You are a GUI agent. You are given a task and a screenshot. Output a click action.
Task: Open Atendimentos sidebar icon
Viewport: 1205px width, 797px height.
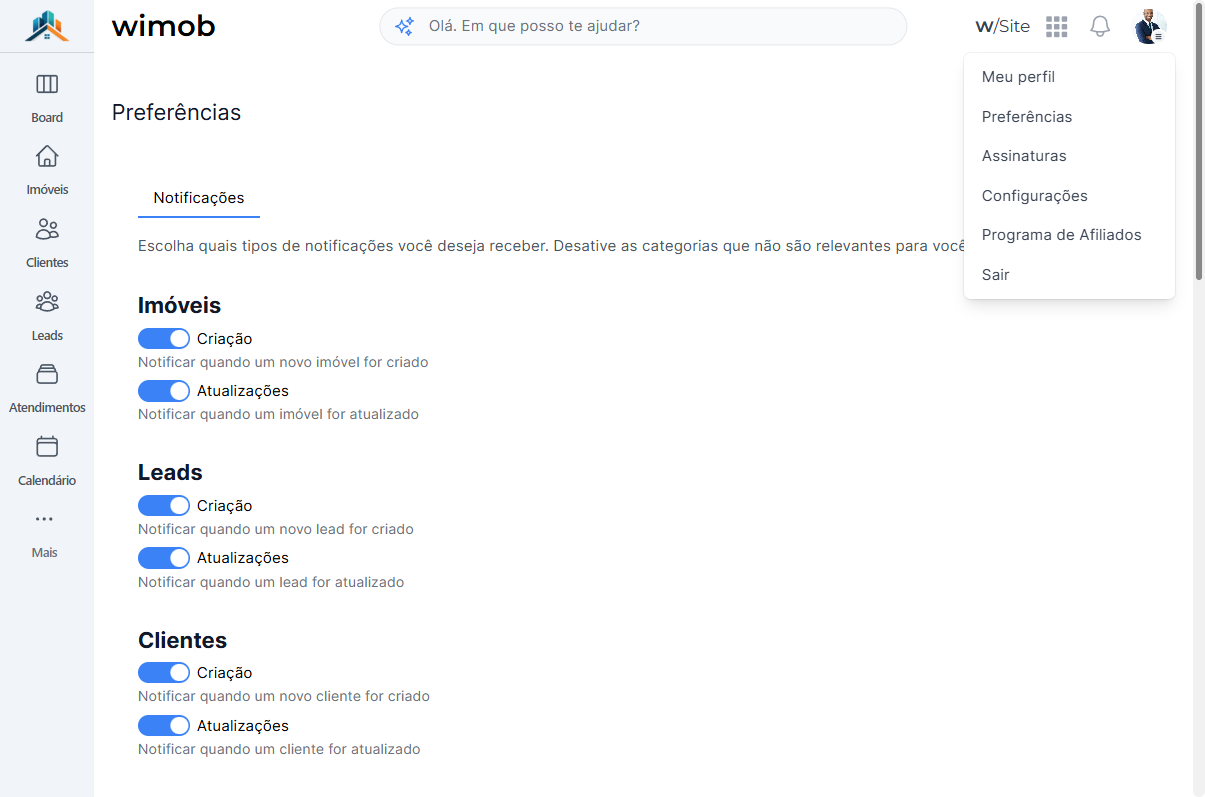[47, 374]
